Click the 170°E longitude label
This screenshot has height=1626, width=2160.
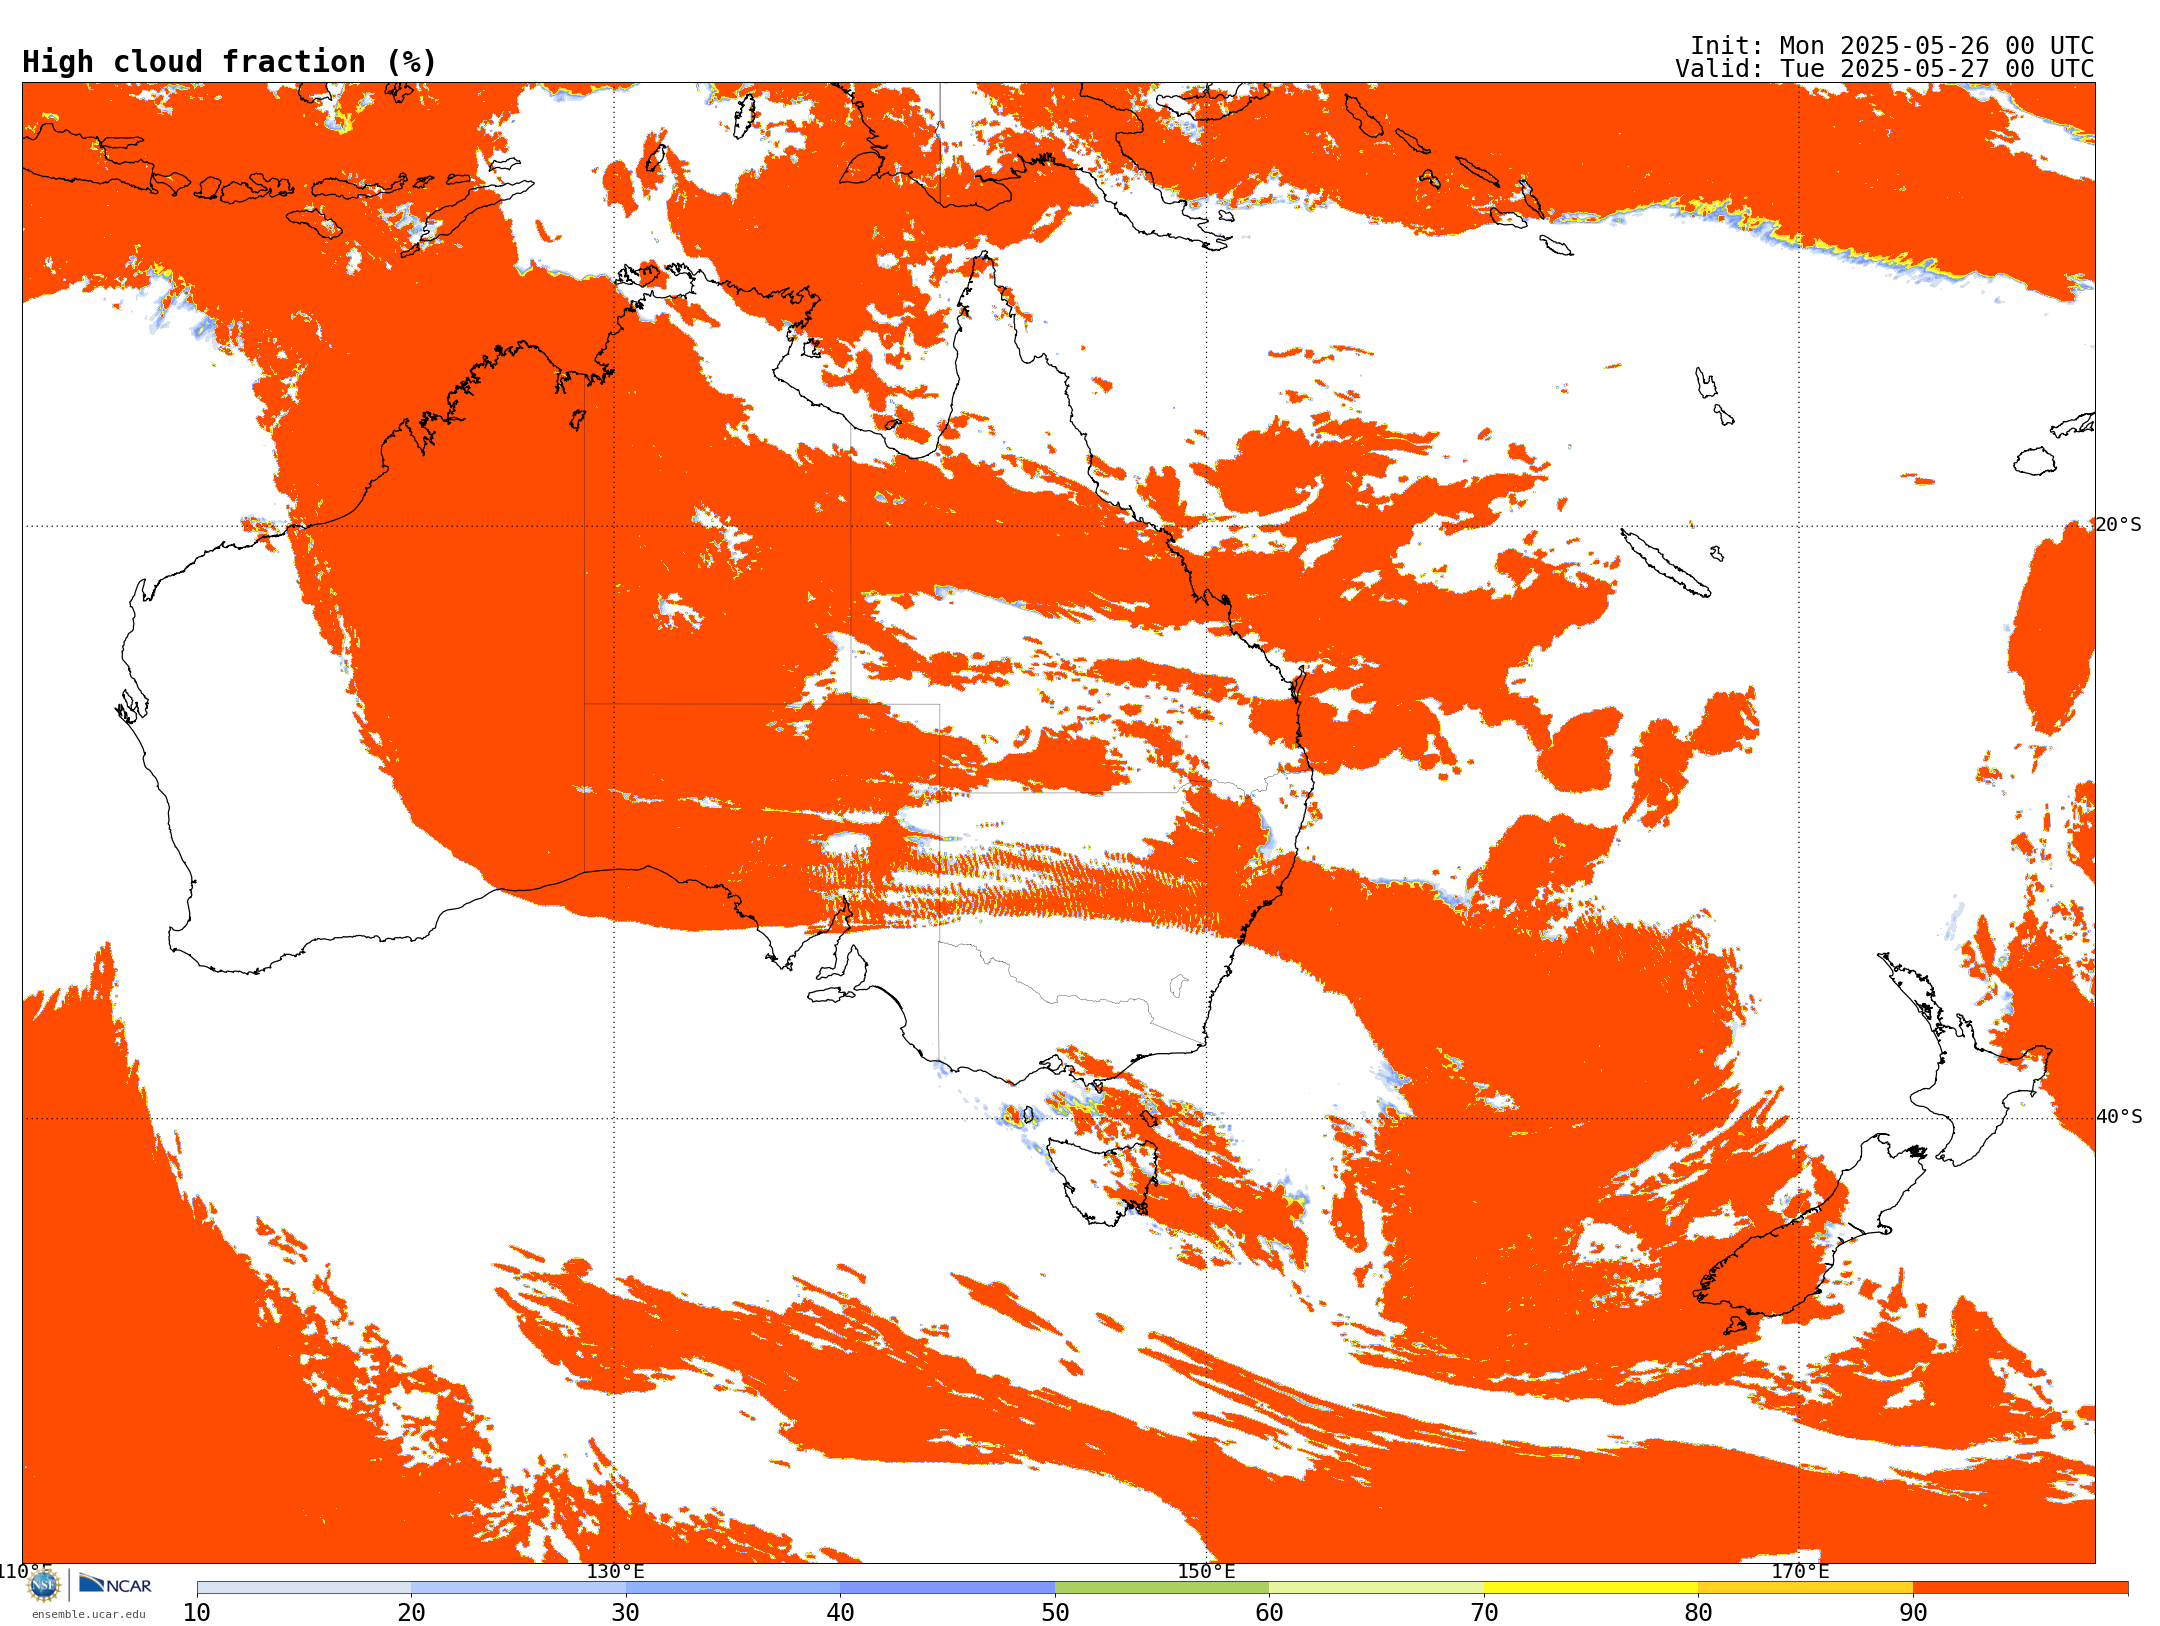click(x=1800, y=1571)
